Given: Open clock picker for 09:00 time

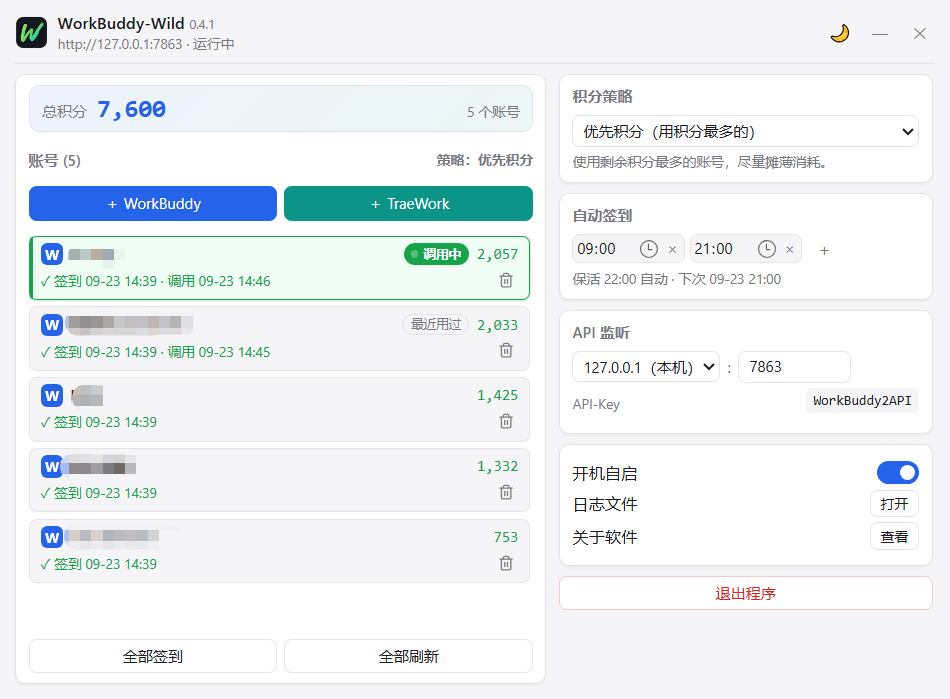Looking at the screenshot, I should click(x=648, y=249).
